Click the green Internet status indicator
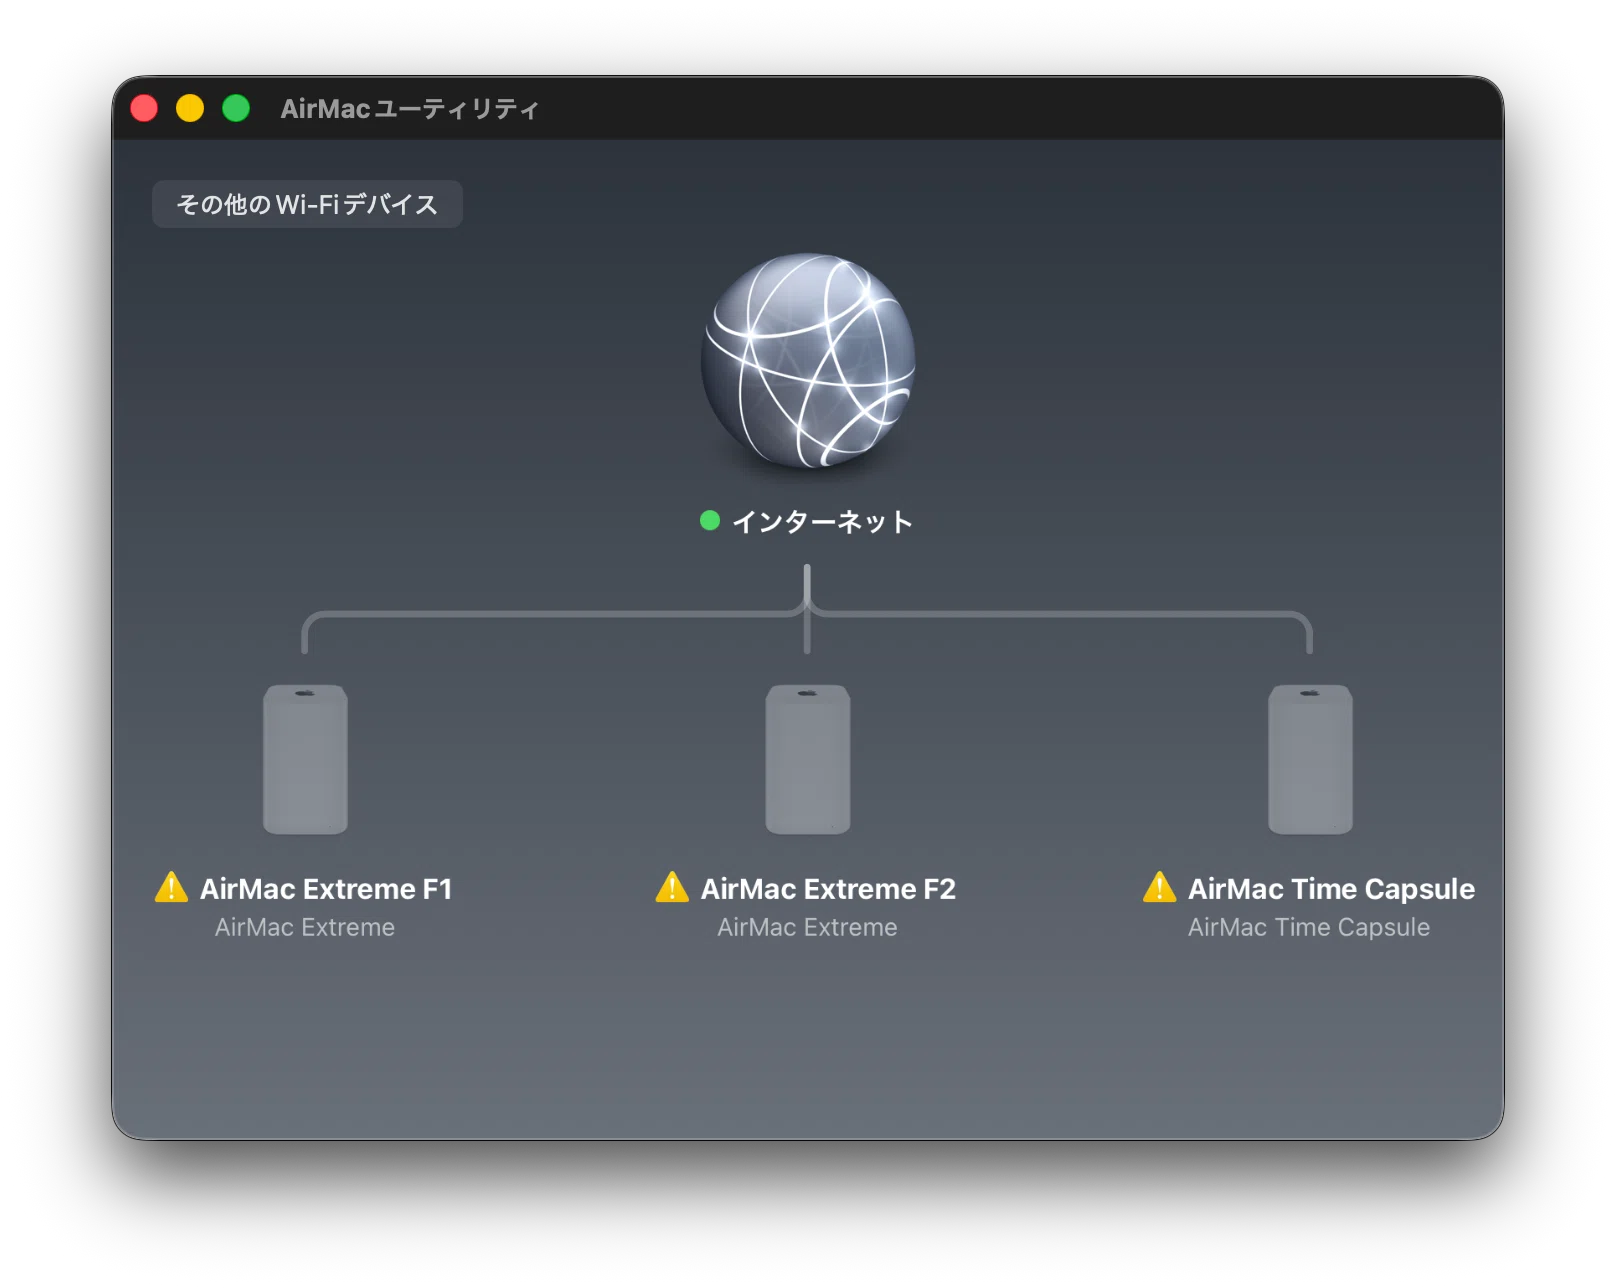This screenshot has width=1616, height=1288. pos(710,520)
